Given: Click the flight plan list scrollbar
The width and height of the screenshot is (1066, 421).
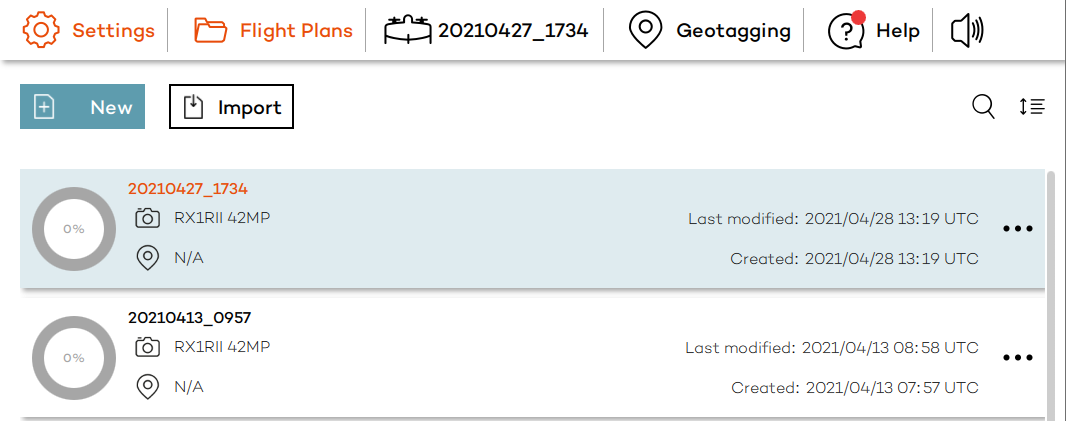Looking at the screenshot, I should pyautogui.click(x=1051, y=290).
